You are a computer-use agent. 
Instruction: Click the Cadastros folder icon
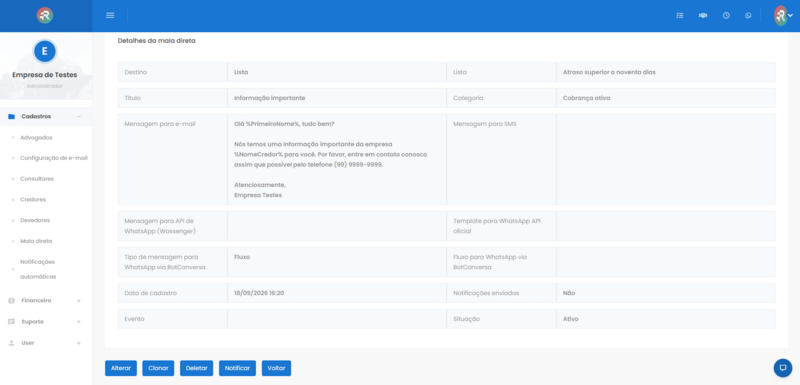pos(11,116)
